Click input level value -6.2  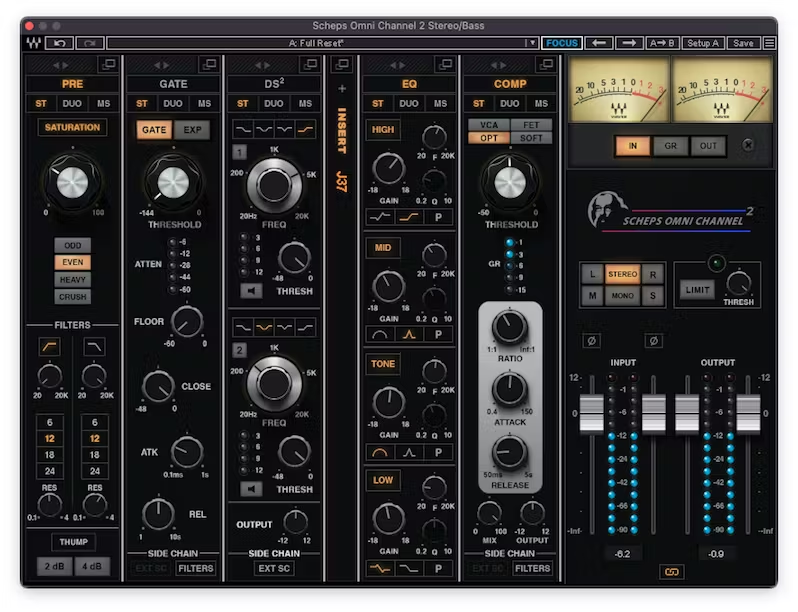[623, 553]
